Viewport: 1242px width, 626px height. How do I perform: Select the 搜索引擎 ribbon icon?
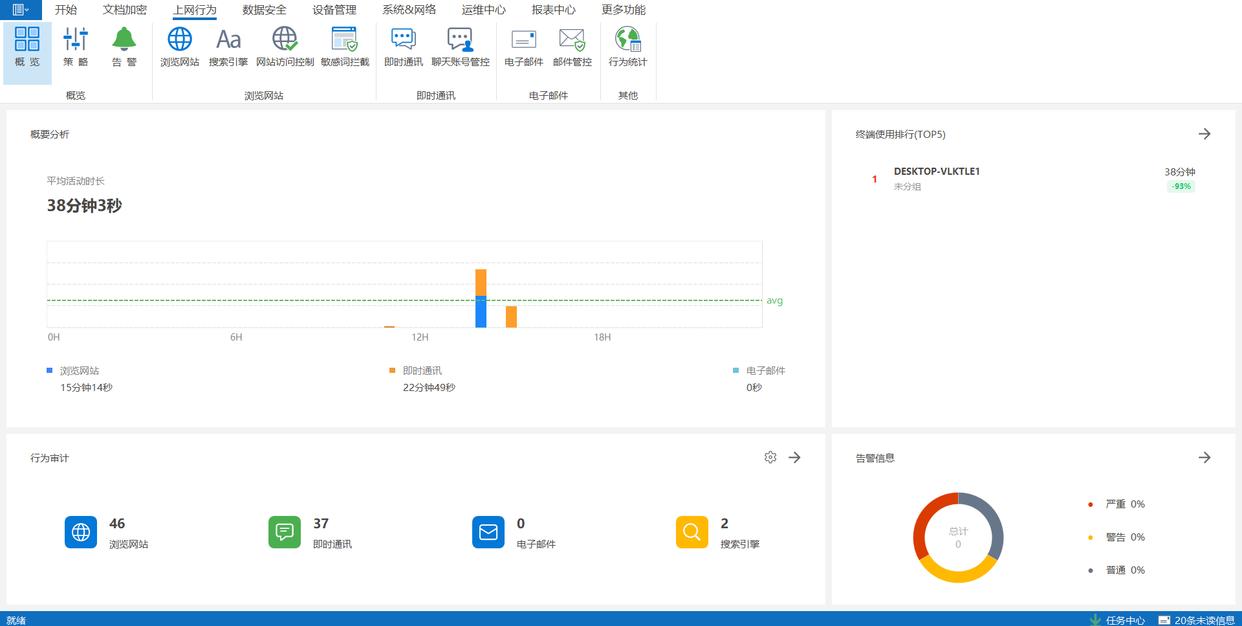coord(228,47)
